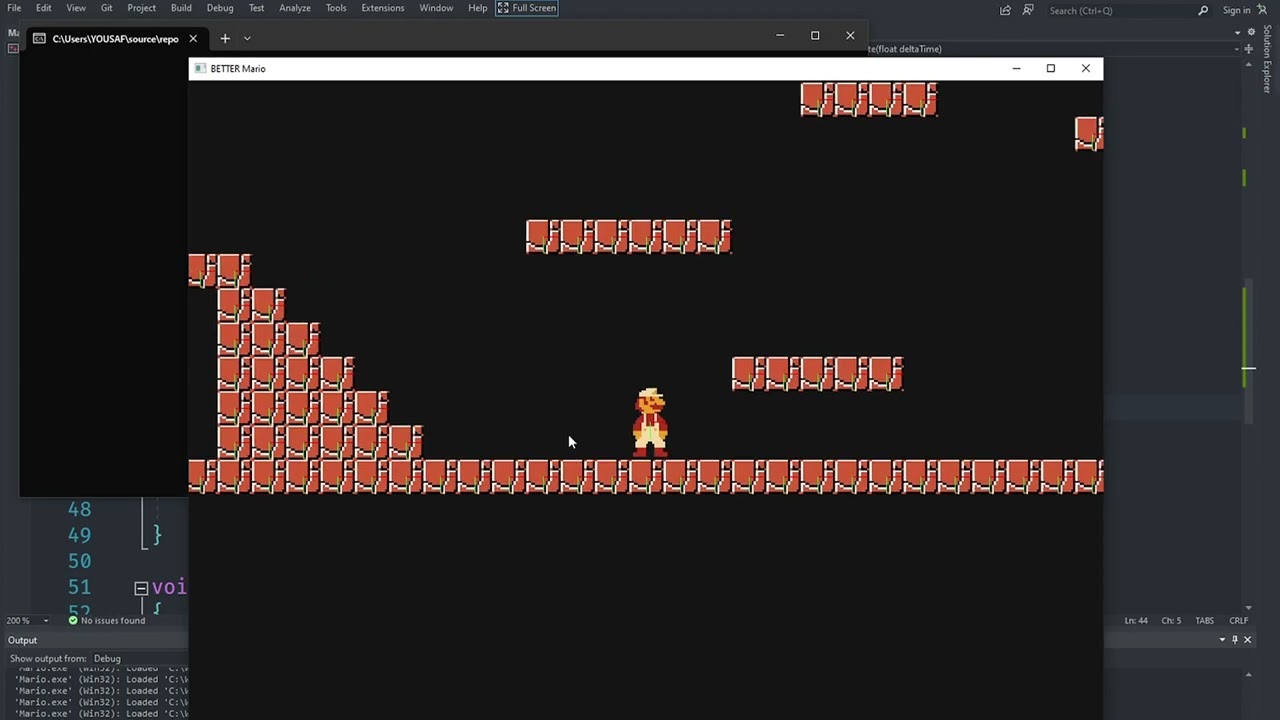The width and height of the screenshot is (1280, 720).
Task: Open the Git menu
Action: coord(106,8)
